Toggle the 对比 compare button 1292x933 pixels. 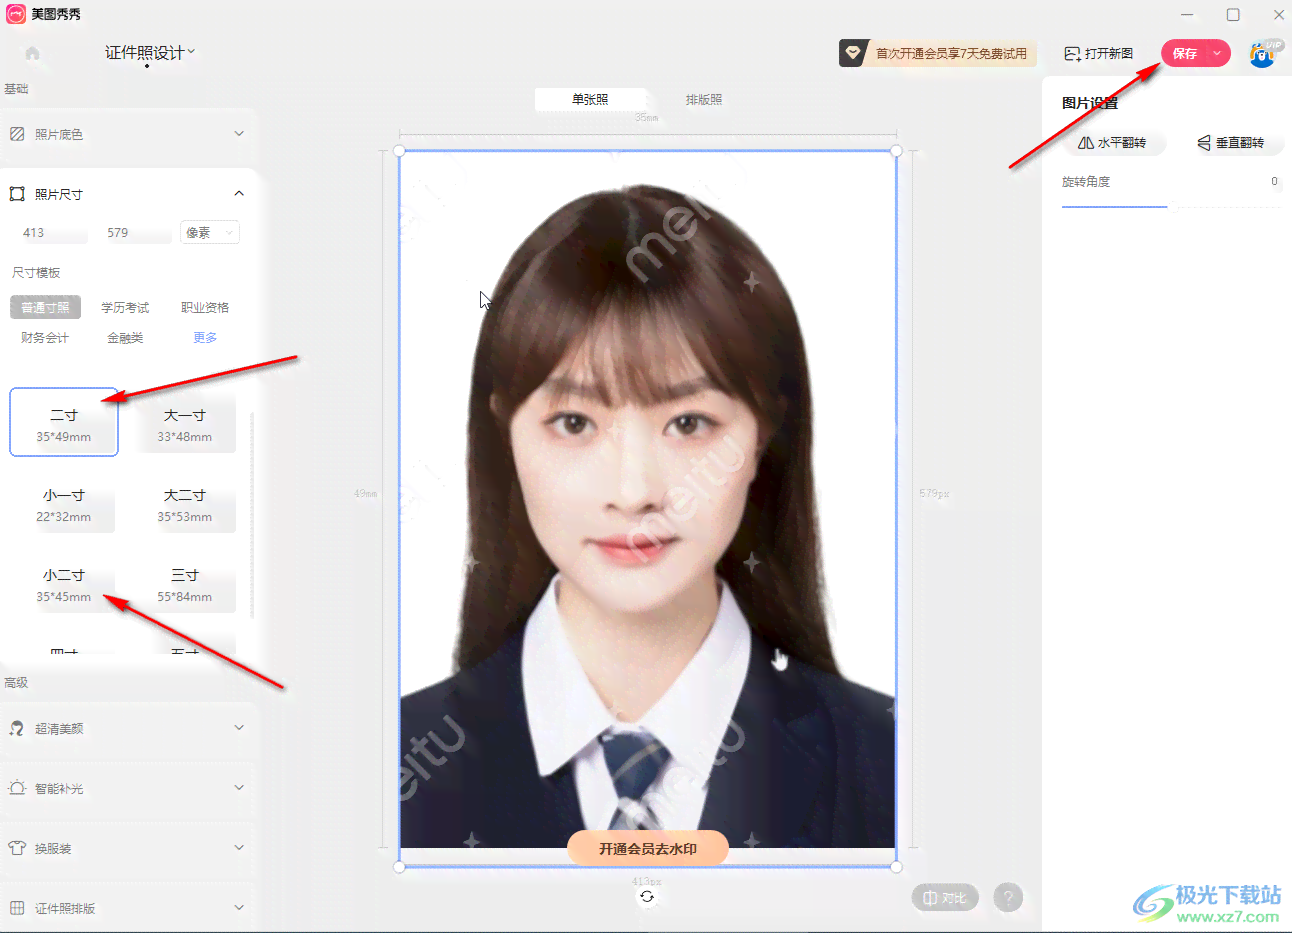pos(945,897)
